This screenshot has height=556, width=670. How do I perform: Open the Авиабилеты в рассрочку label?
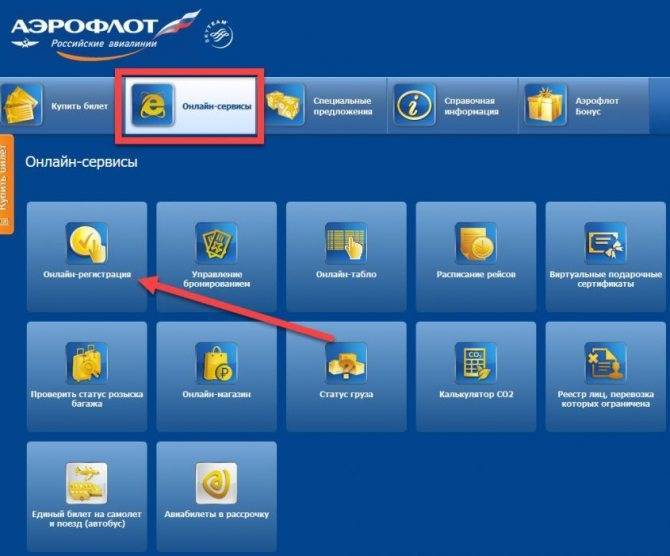[x=217, y=514]
